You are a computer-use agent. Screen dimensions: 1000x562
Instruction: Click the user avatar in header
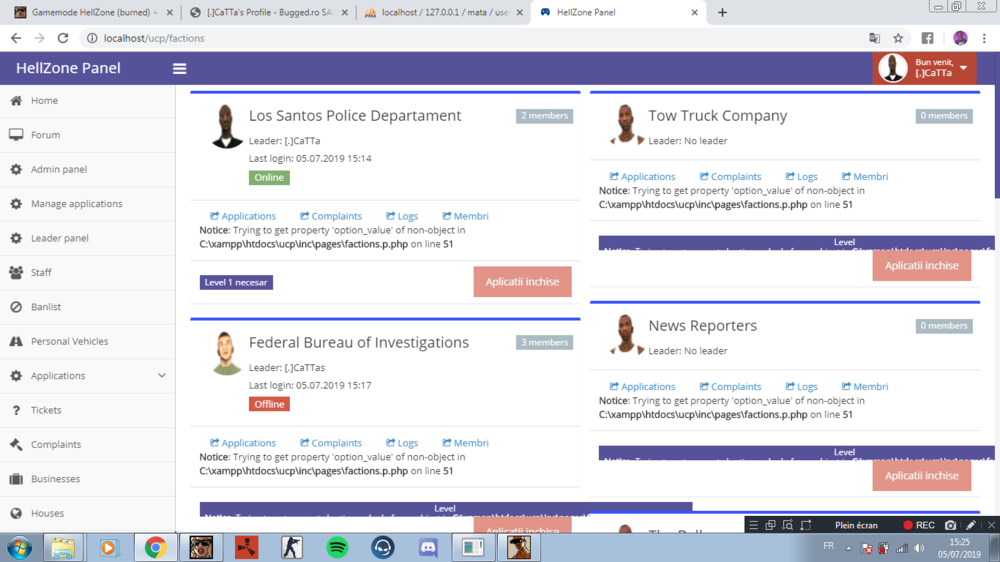(x=893, y=68)
